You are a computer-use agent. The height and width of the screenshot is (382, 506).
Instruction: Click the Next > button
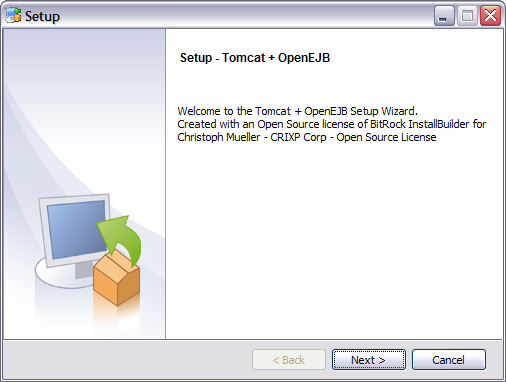[x=369, y=360]
